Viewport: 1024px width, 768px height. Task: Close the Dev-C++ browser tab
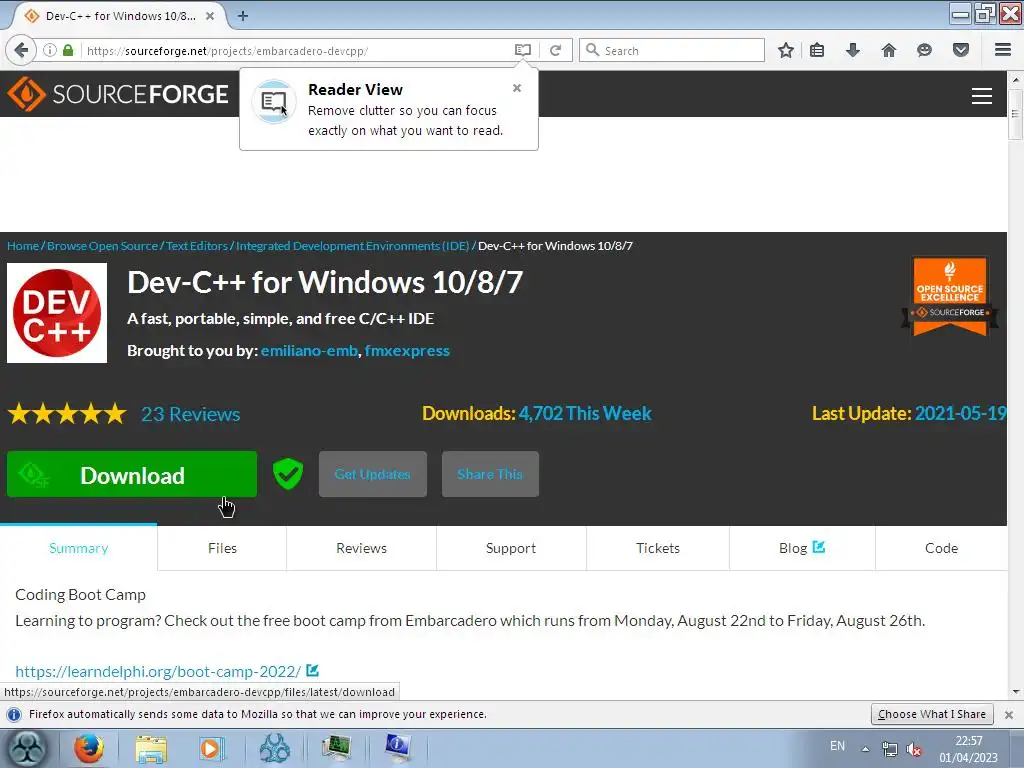pyautogui.click(x=210, y=16)
